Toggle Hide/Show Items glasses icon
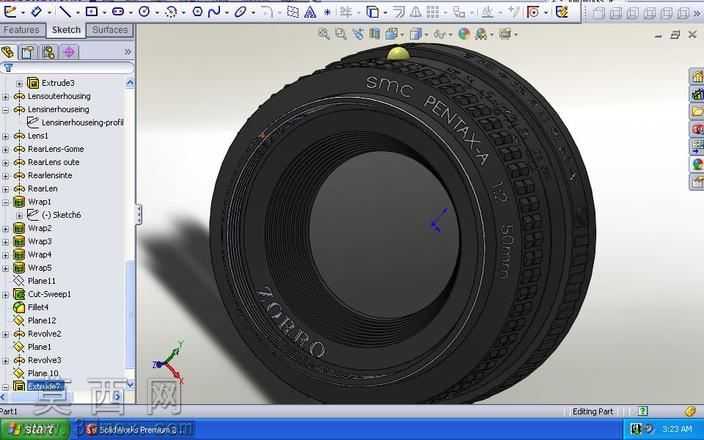The image size is (704, 440). coord(440,34)
